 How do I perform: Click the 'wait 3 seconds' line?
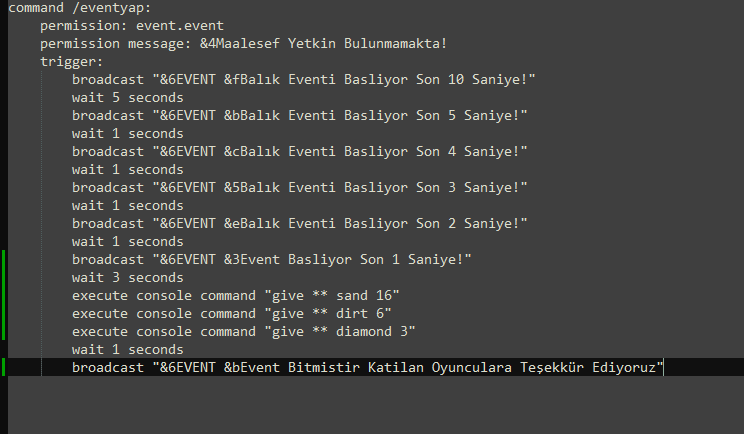tap(128, 278)
